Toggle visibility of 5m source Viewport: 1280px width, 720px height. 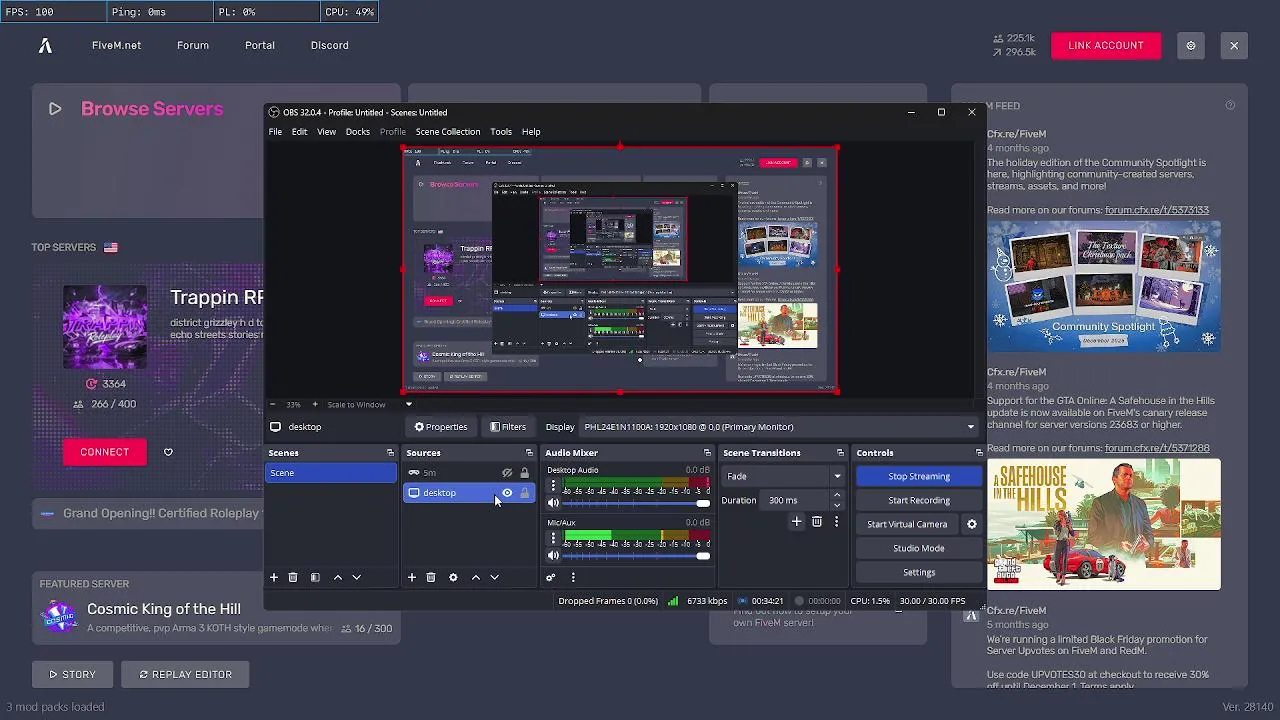507,473
